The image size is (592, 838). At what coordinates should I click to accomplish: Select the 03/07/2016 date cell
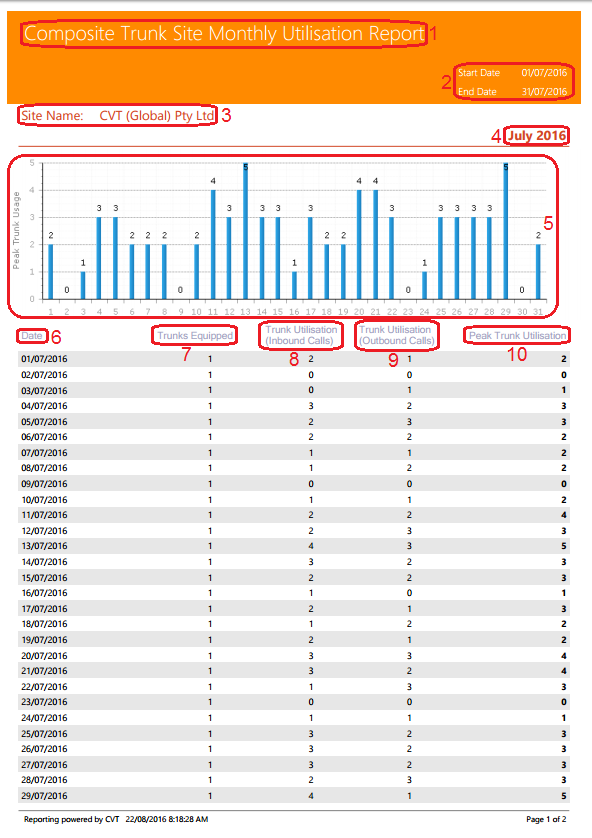pyautogui.click(x=44, y=390)
